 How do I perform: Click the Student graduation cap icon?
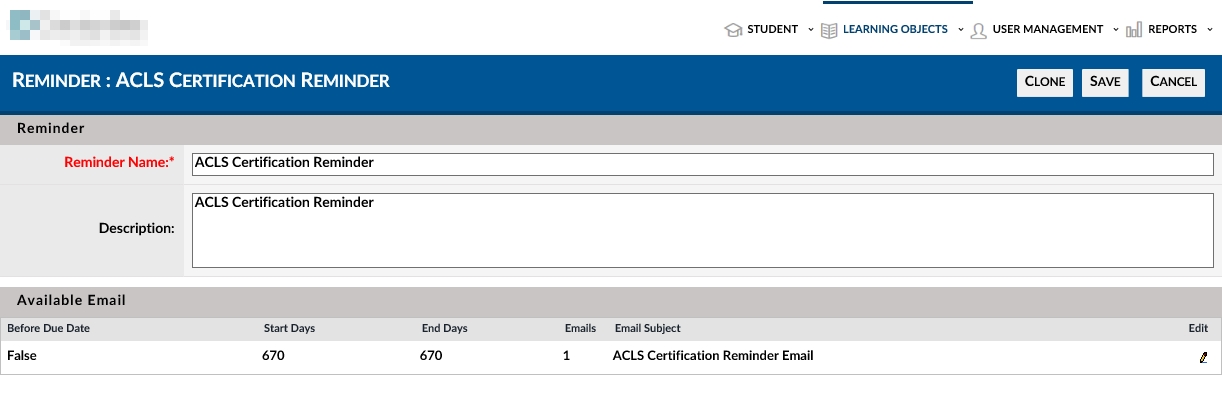[x=733, y=30]
